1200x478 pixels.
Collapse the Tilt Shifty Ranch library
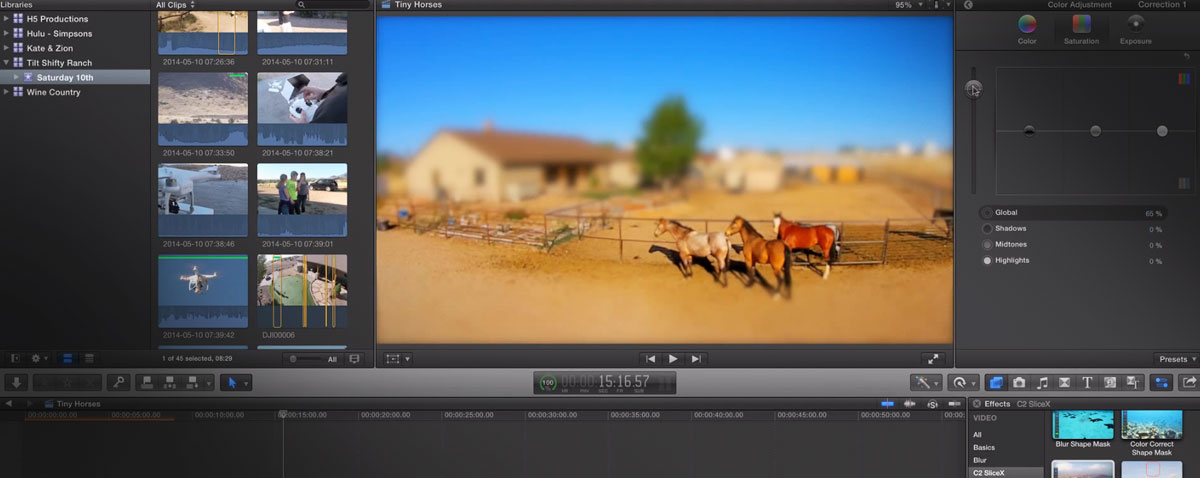point(8,62)
